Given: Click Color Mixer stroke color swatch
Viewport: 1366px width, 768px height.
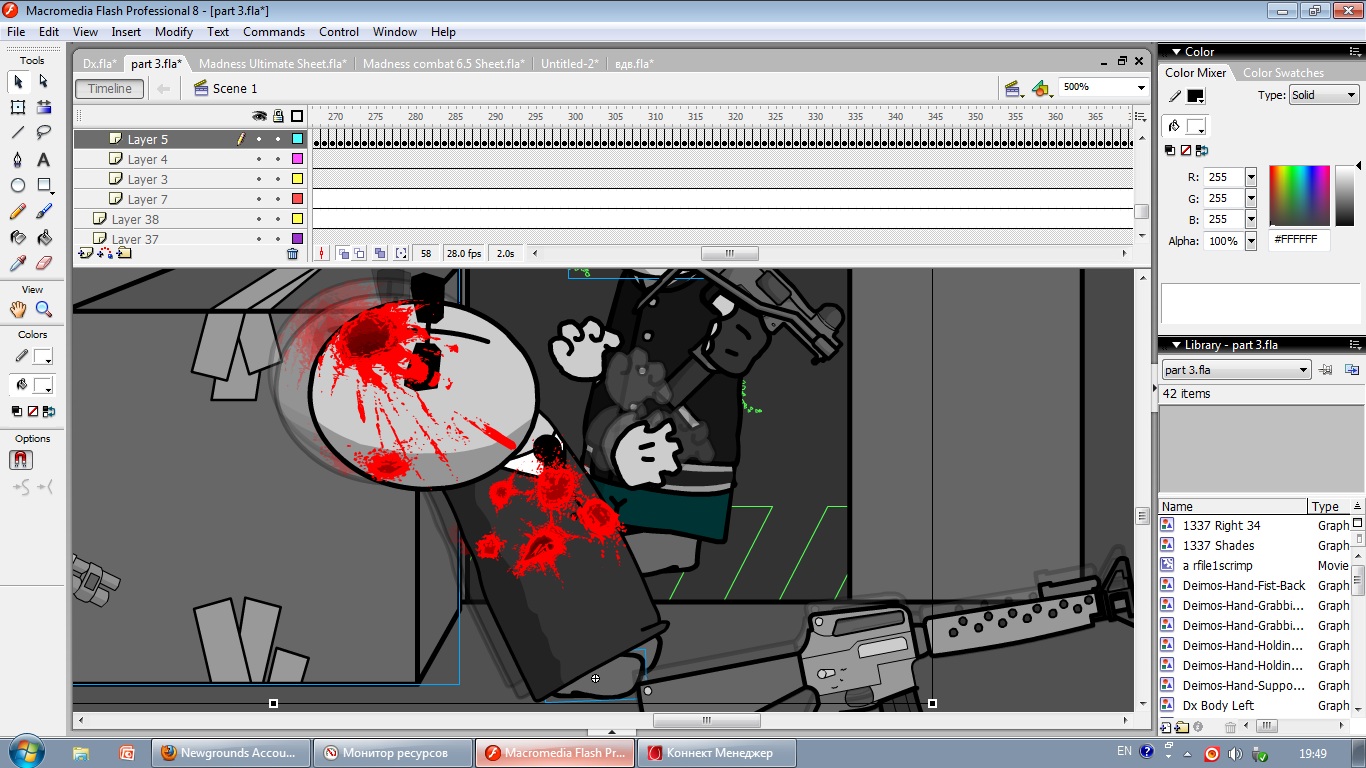Looking at the screenshot, I should [1196, 96].
